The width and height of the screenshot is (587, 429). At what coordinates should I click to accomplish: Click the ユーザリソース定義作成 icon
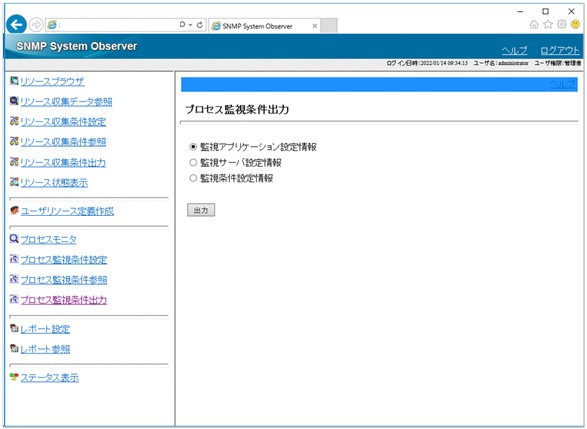pos(14,210)
